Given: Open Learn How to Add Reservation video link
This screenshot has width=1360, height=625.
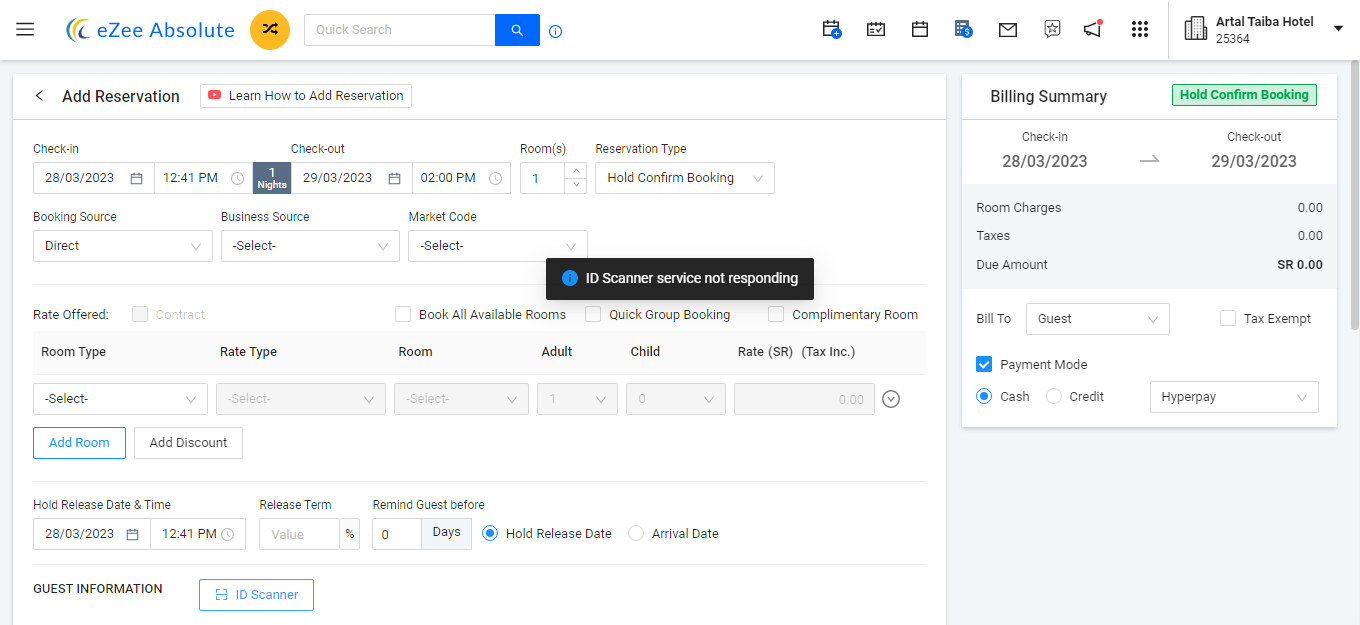Looking at the screenshot, I should [306, 96].
